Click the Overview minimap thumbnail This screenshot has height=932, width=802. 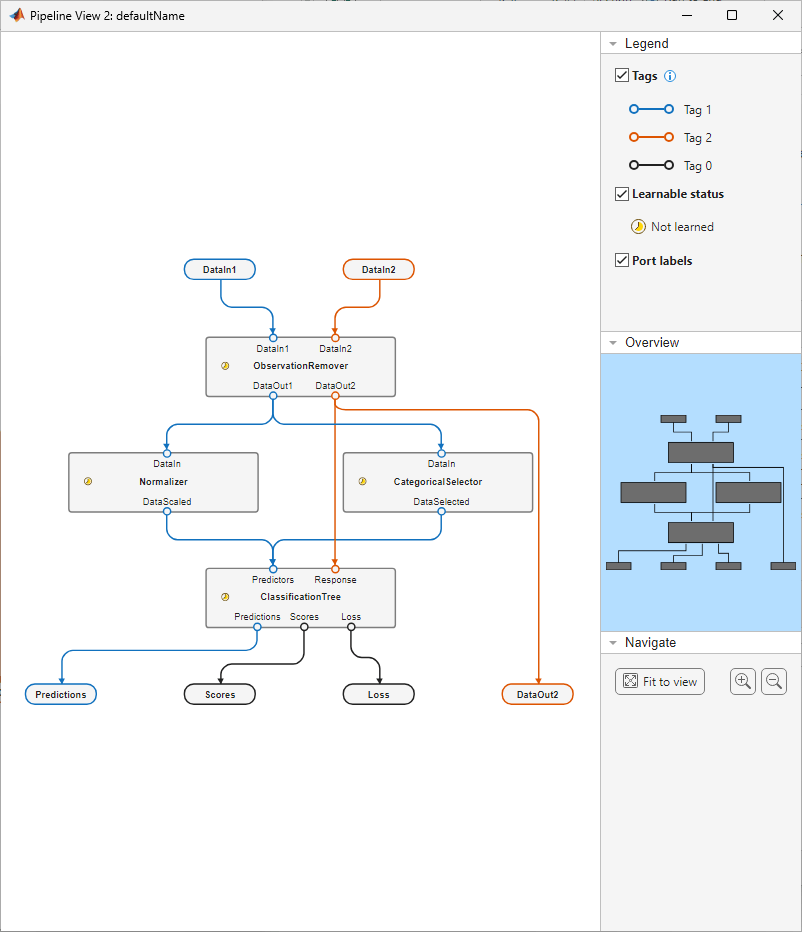(700, 490)
